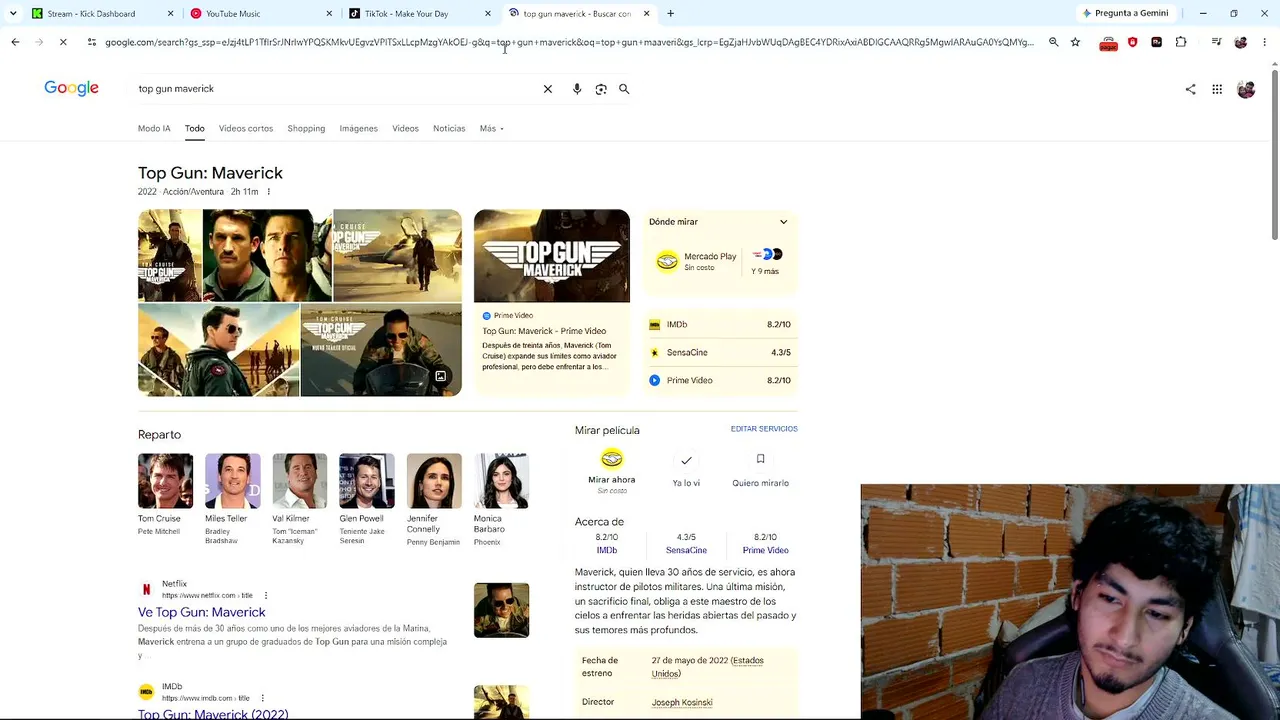Screen dimensions: 1280x720
Task: Open the Extensions puzzle icon
Action: coord(1181,42)
